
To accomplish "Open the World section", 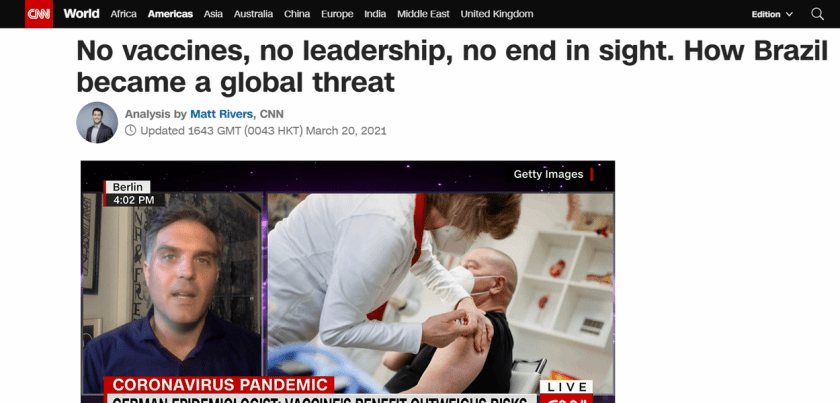I will (81, 14).
